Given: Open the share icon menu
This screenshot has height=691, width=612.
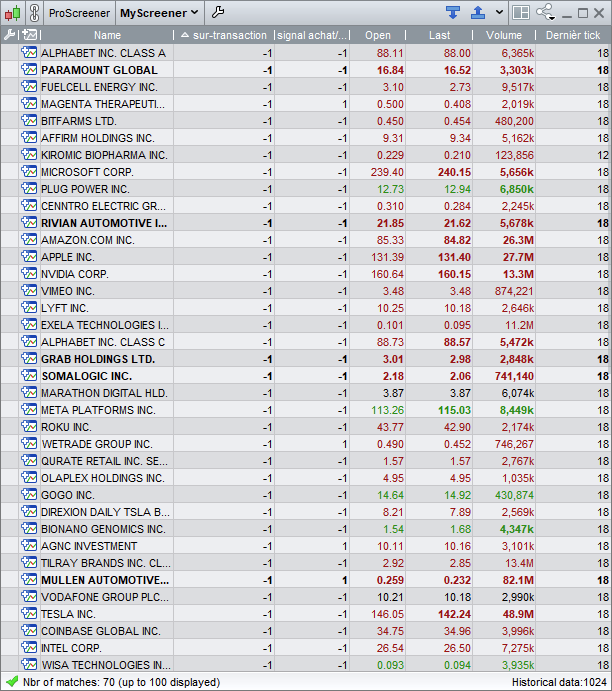Looking at the screenshot, I should (x=545, y=12).
